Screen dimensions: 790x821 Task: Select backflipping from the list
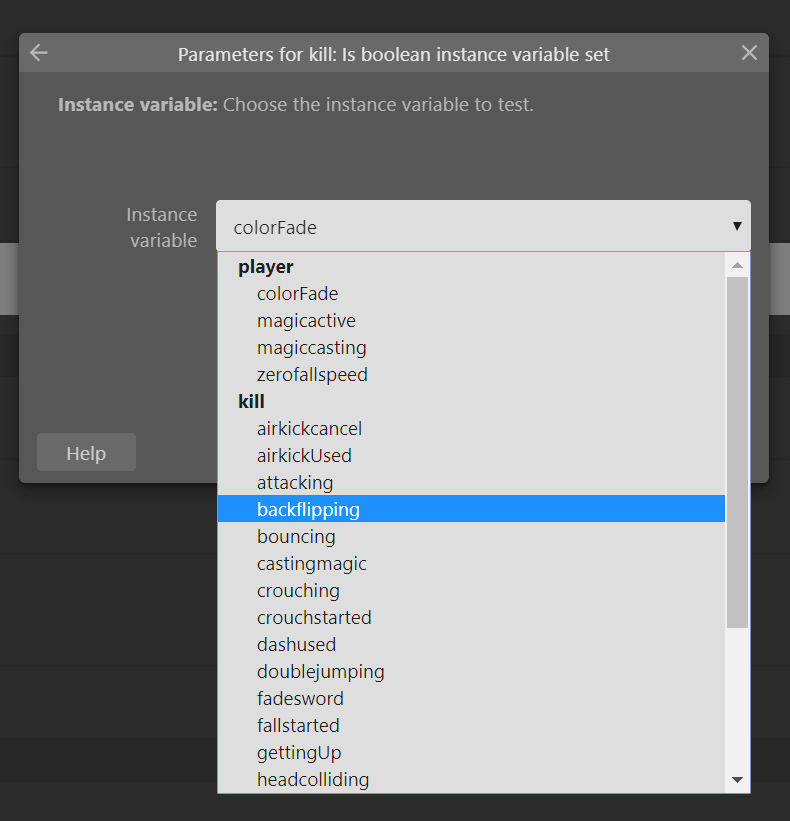[471, 509]
